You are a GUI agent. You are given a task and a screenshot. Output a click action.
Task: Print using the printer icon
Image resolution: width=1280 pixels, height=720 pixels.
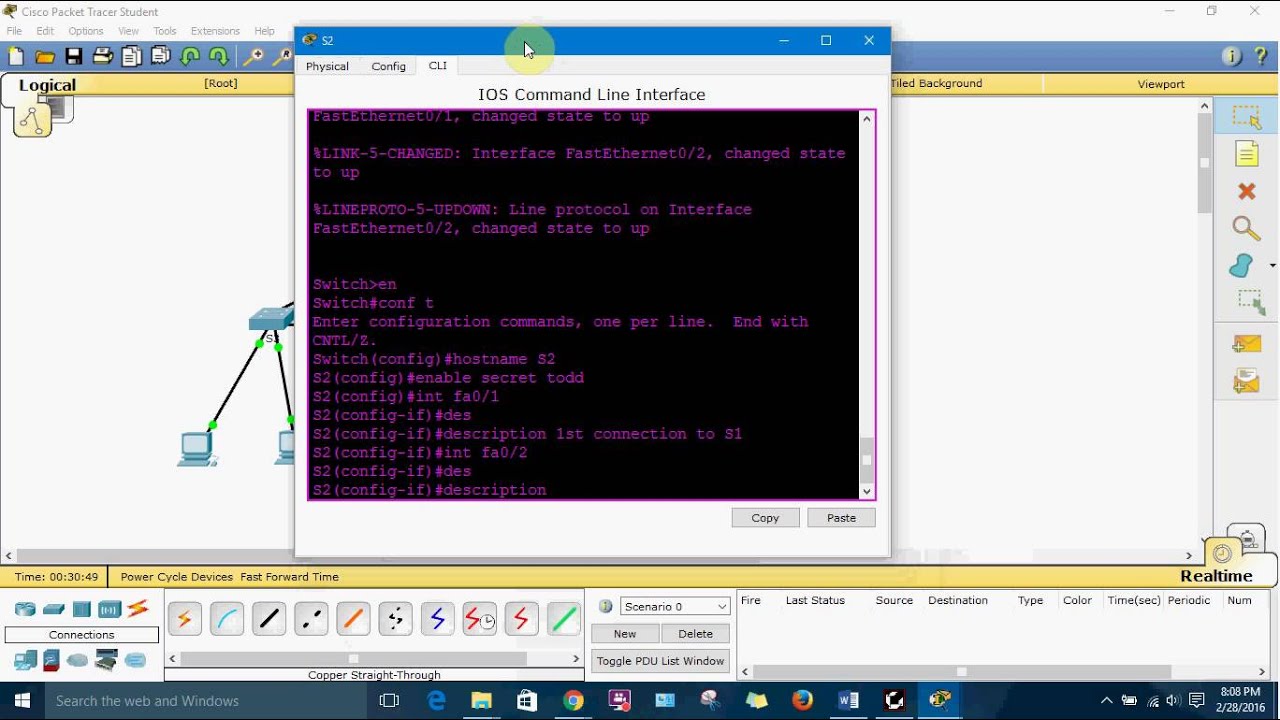pyautogui.click(x=102, y=57)
